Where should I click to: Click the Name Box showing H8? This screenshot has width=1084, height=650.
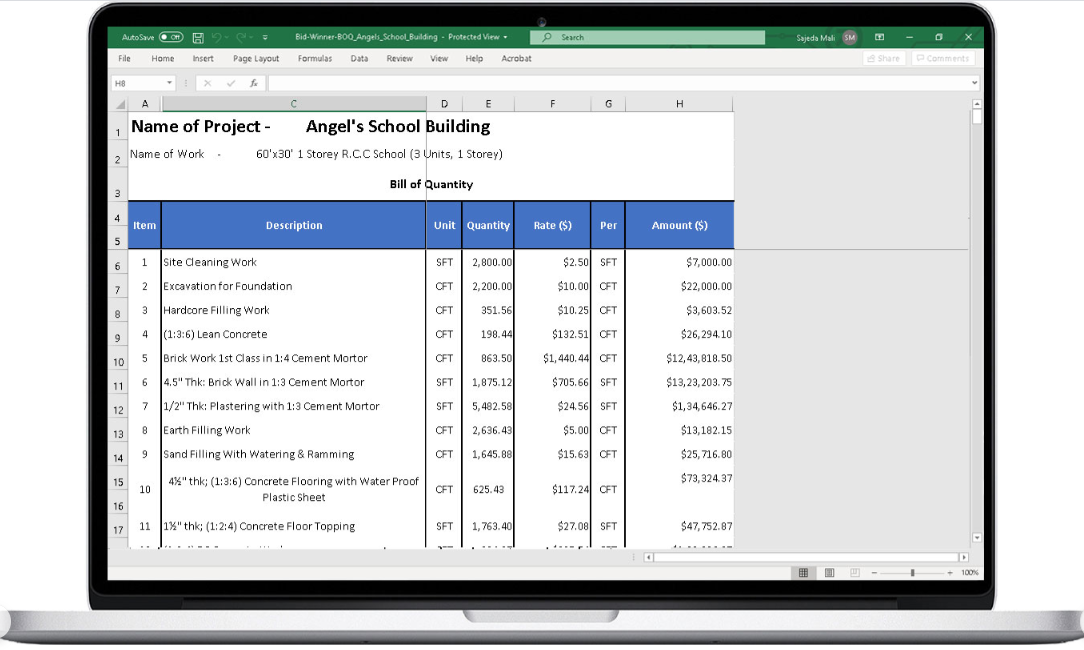point(138,83)
